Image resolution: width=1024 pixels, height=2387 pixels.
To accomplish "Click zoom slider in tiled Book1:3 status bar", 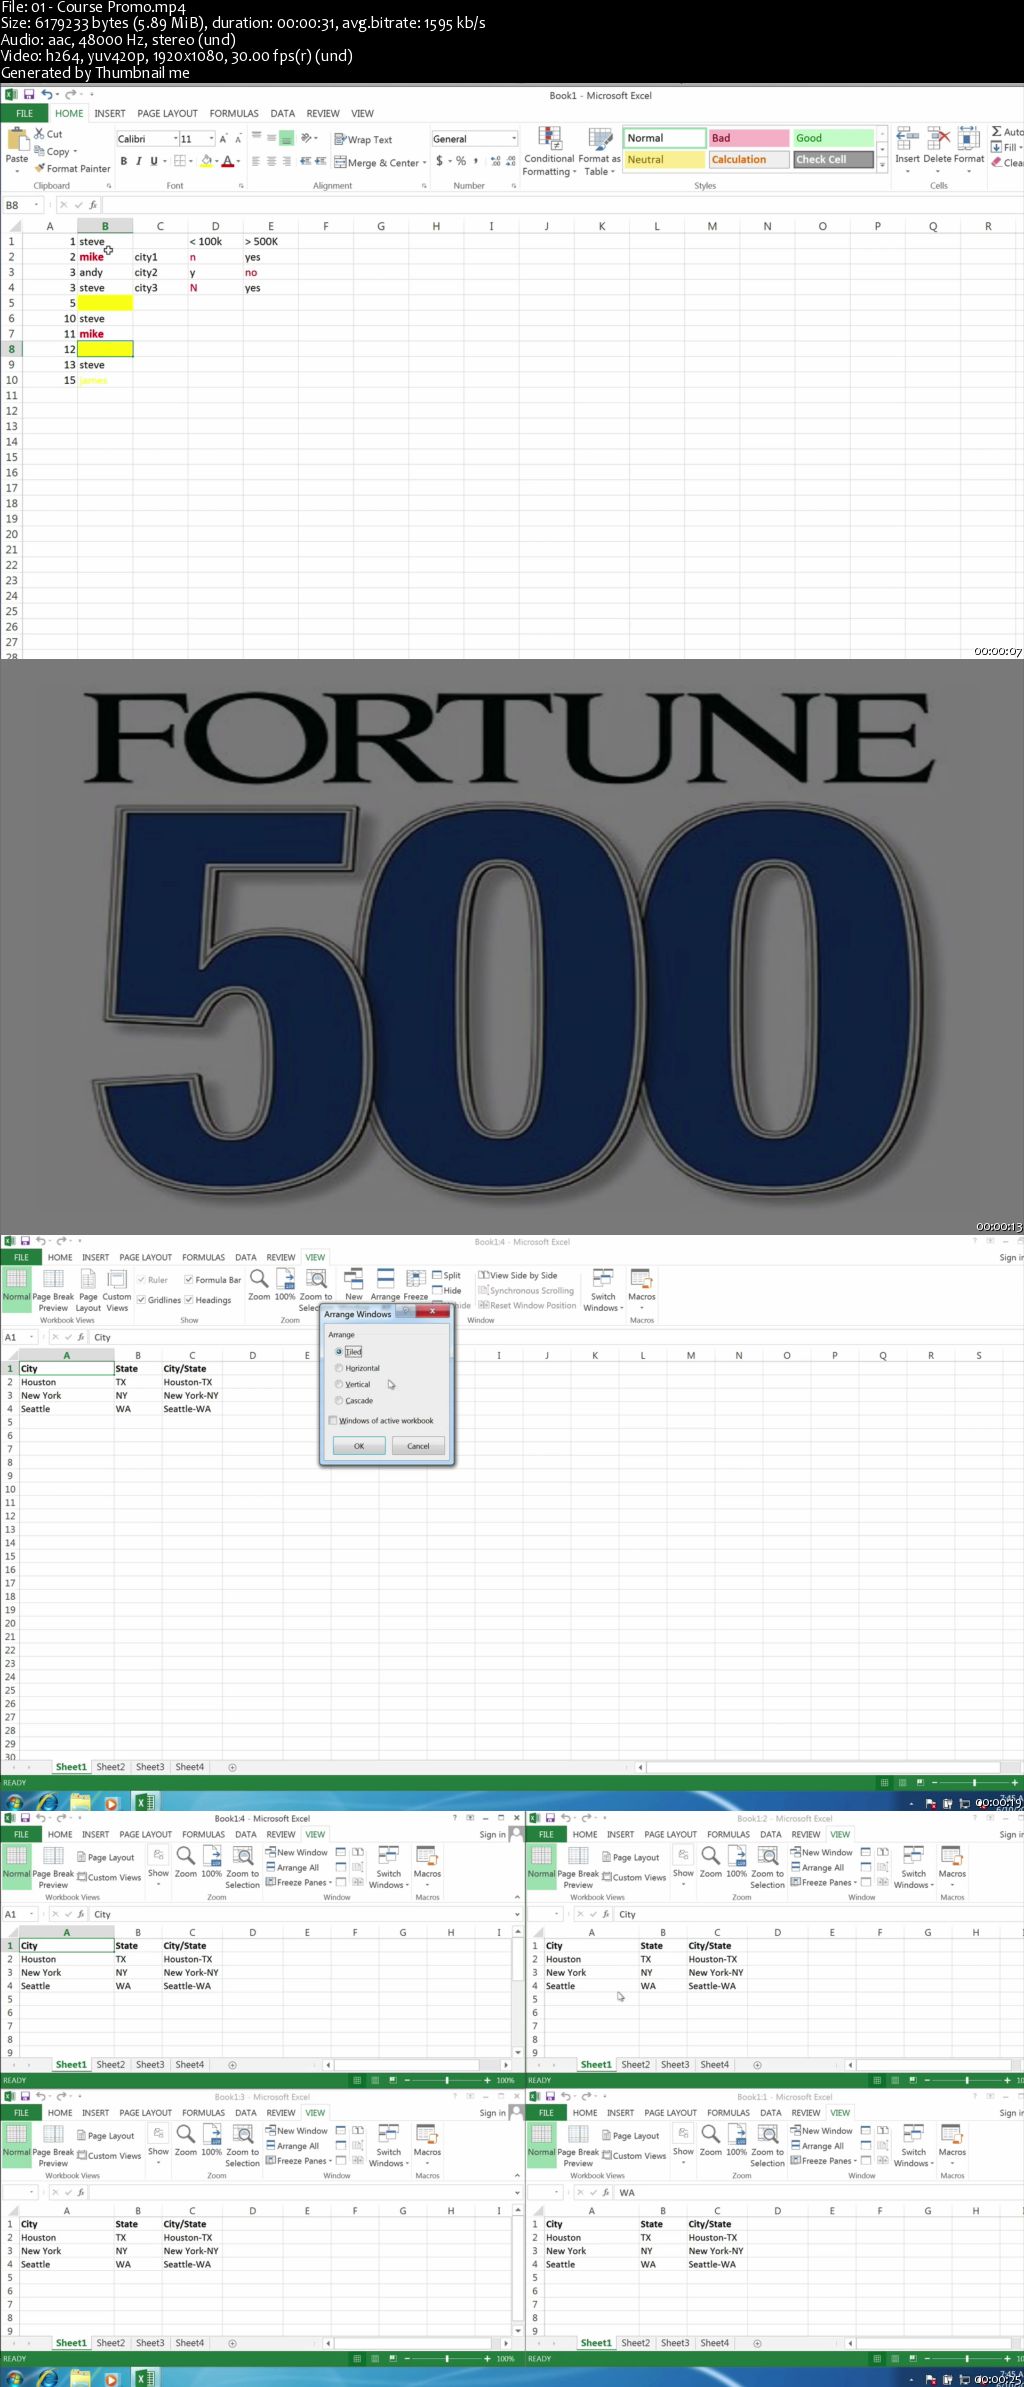I will click(447, 2358).
